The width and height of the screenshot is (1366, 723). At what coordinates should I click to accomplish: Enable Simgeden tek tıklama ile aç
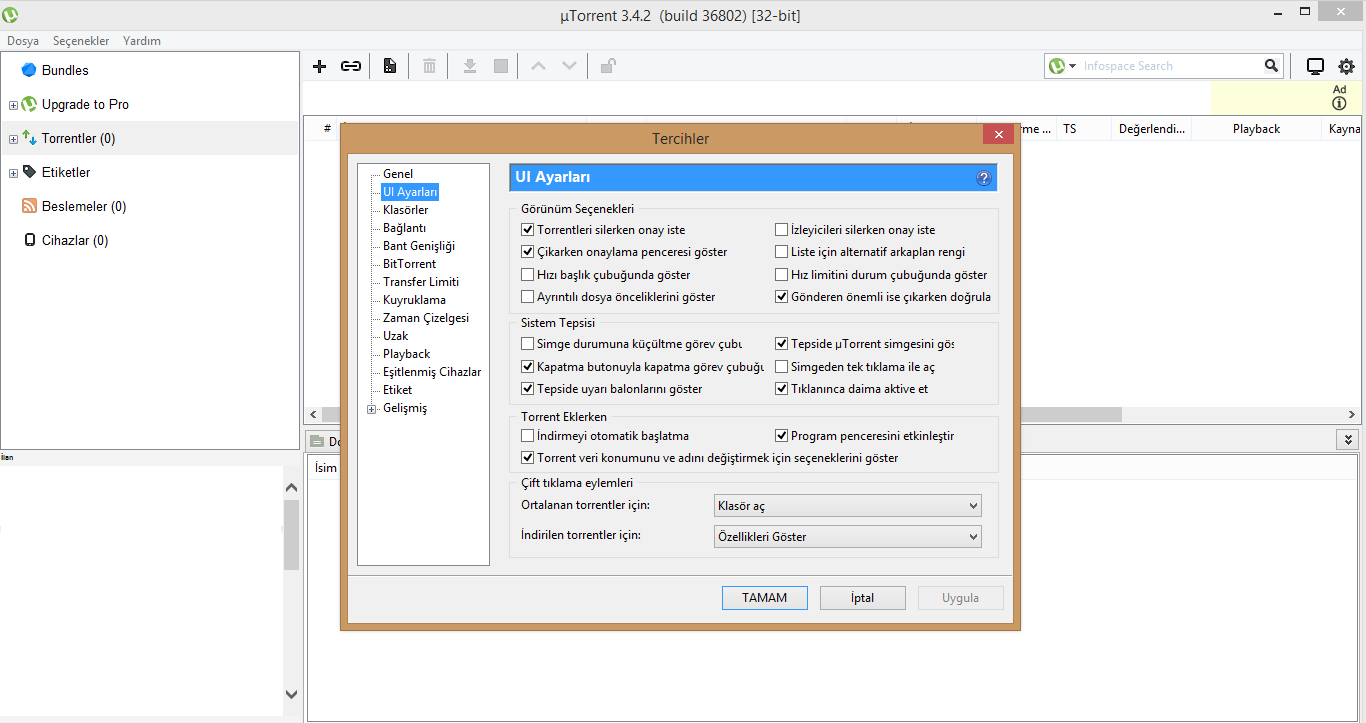tap(782, 367)
